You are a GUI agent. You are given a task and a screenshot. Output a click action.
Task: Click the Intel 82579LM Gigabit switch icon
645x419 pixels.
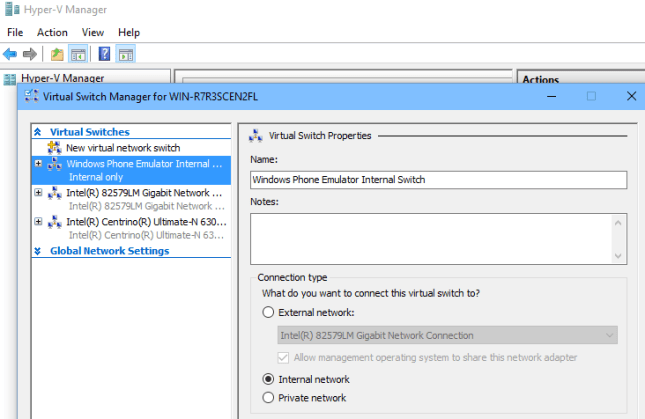pos(54,192)
